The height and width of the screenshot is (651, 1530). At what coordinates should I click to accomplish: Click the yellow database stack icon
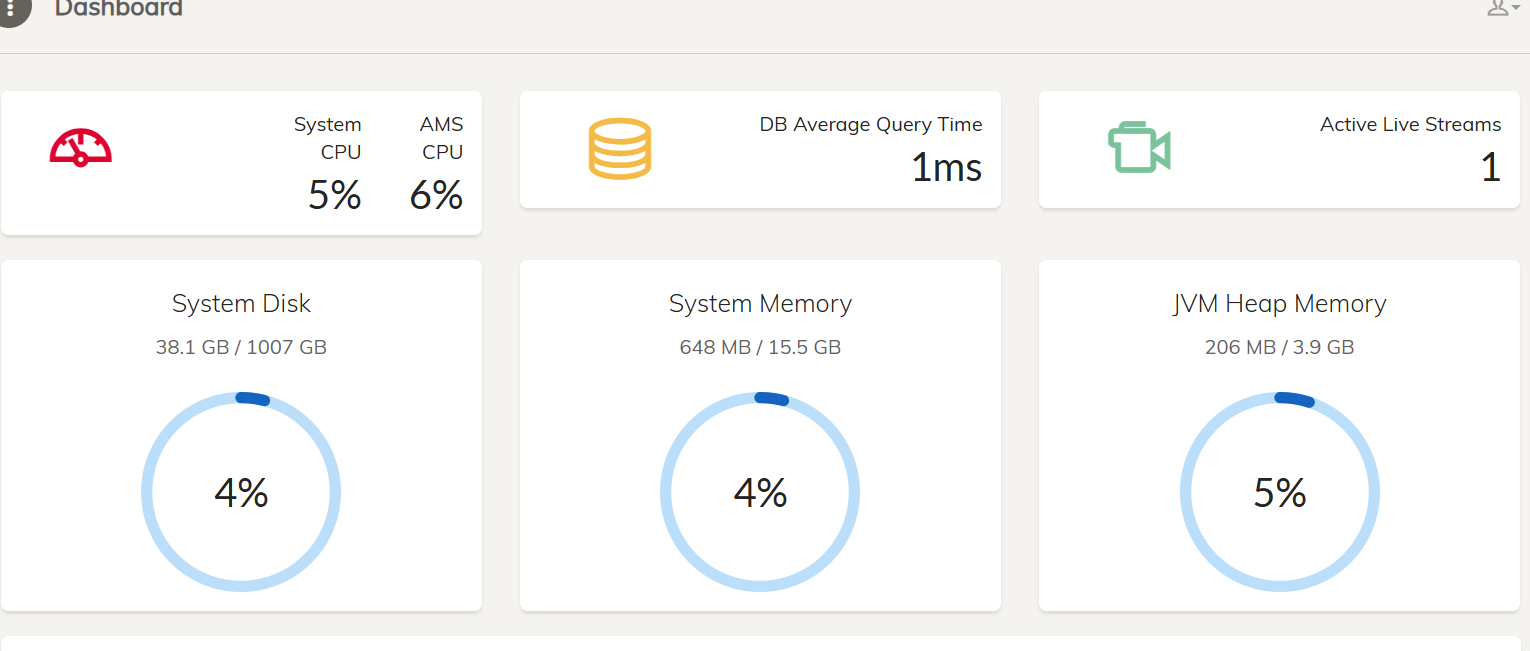[x=619, y=148]
